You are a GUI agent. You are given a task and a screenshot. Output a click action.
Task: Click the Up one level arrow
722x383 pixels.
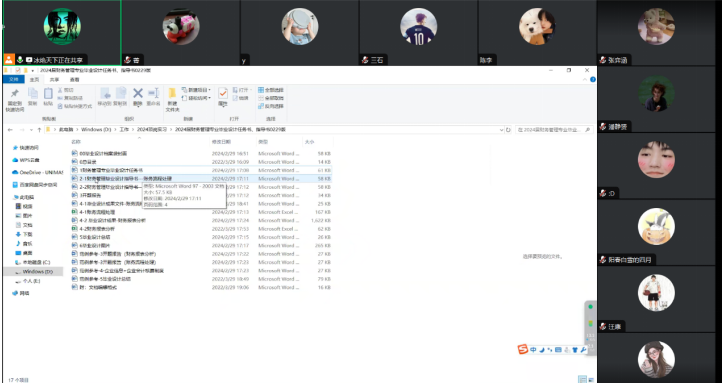coord(40,130)
